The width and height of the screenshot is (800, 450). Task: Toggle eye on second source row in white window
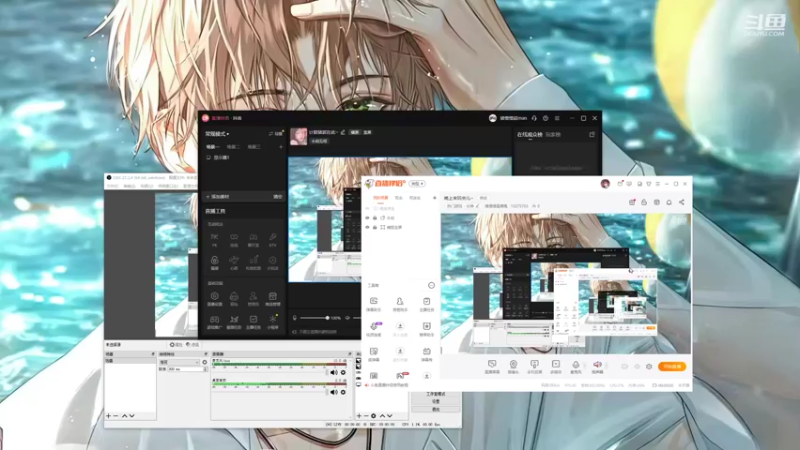(x=367, y=227)
